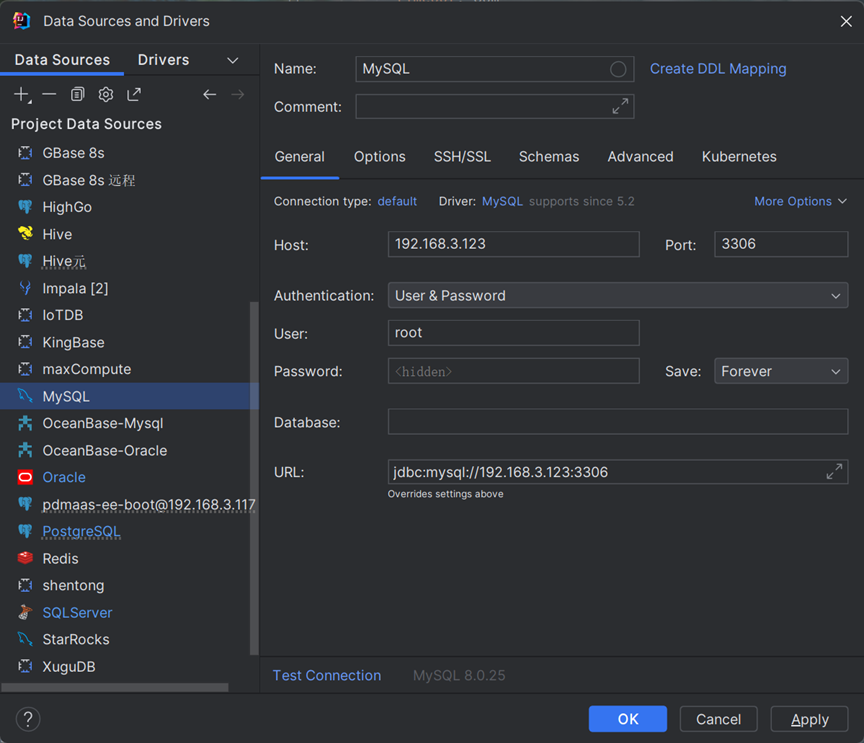Open the Save password dropdown
The width and height of the screenshot is (864, 743).
point(780,371)
